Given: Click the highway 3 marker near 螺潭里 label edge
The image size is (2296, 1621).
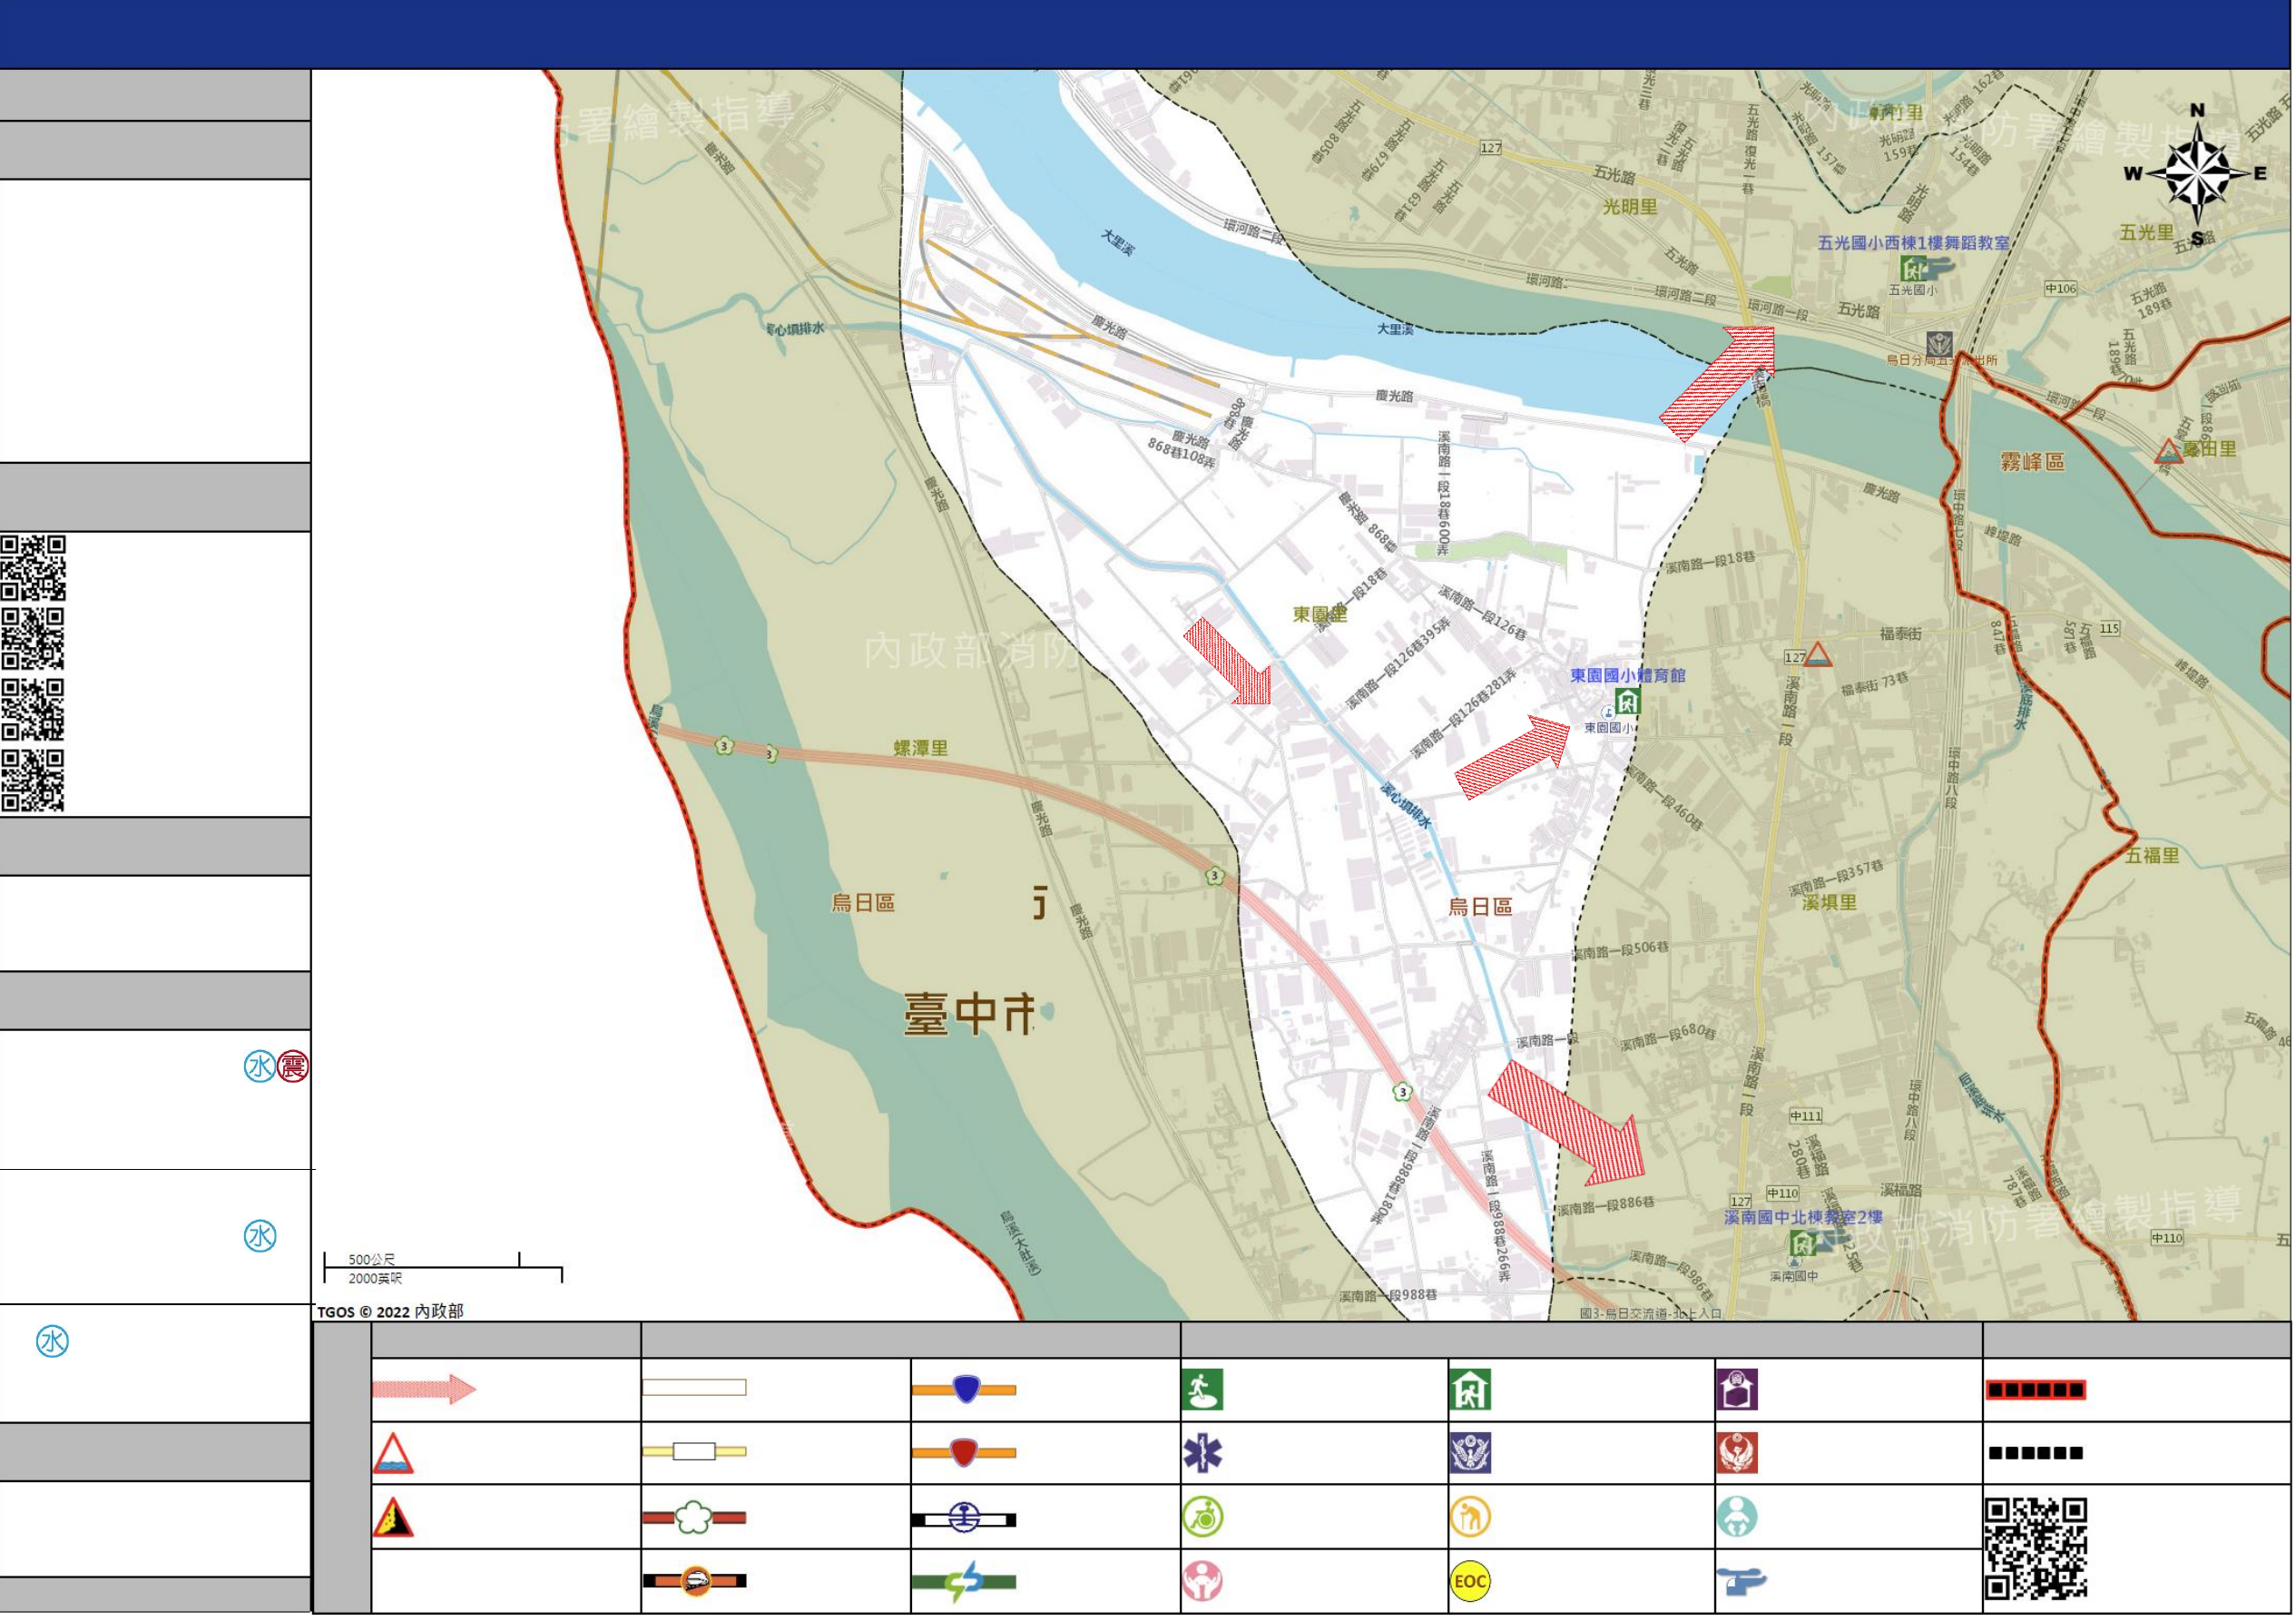Looking at the screenshot, I should point(771,754).
